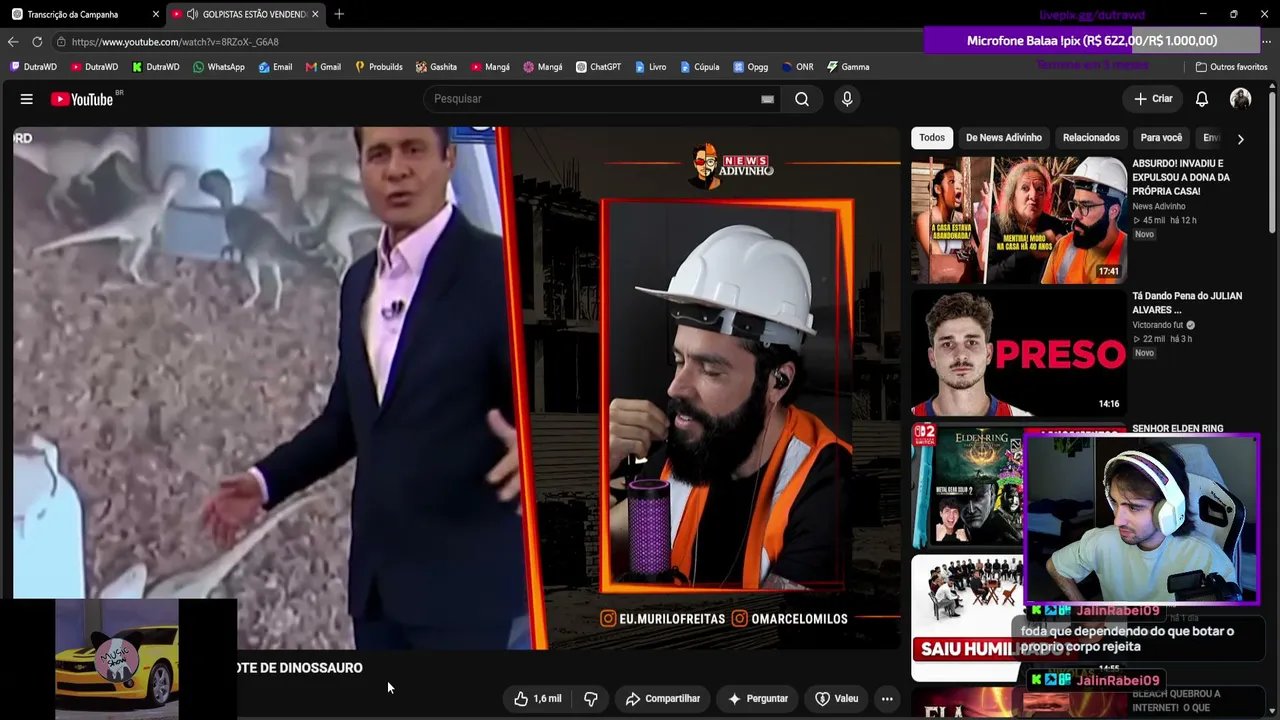This screenshot has width=1280, height=720.
Task: Like the video with 1,6 mil likes
Action: 538,699
